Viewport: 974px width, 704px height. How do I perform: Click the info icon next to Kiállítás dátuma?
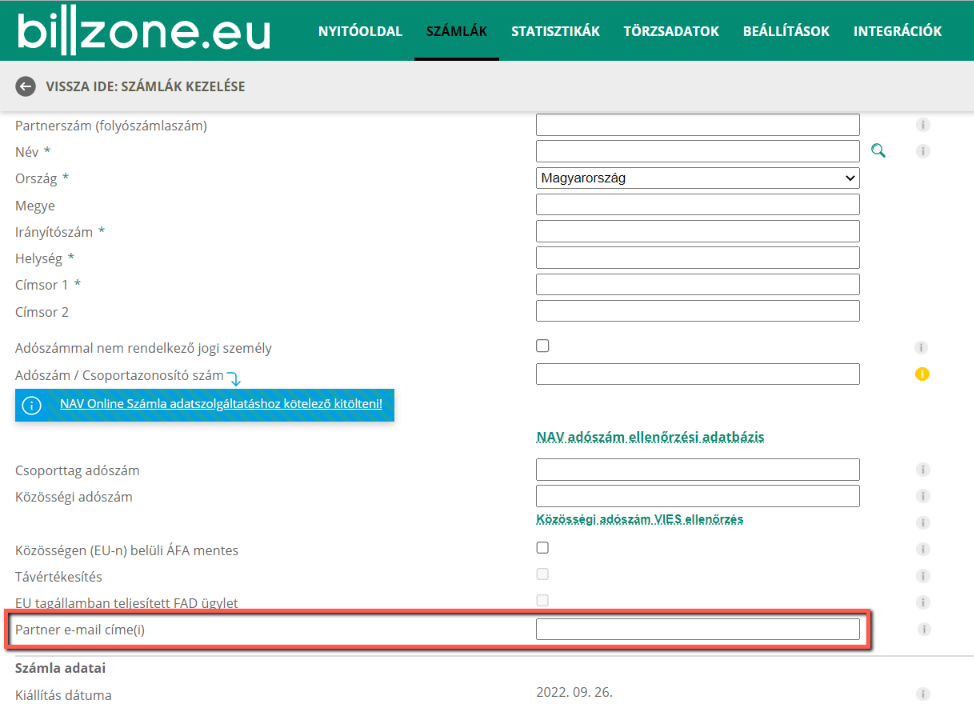coord(922,694)
